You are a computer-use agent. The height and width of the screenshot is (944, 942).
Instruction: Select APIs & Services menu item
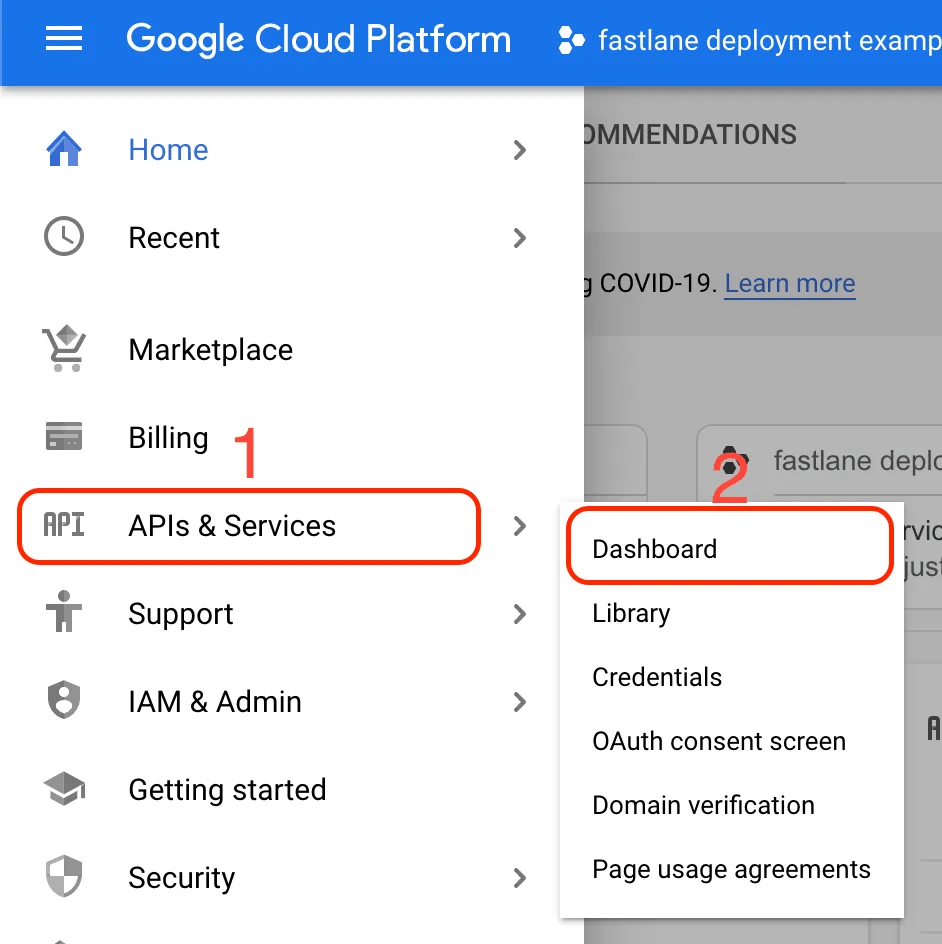click(x=232, y=526)
